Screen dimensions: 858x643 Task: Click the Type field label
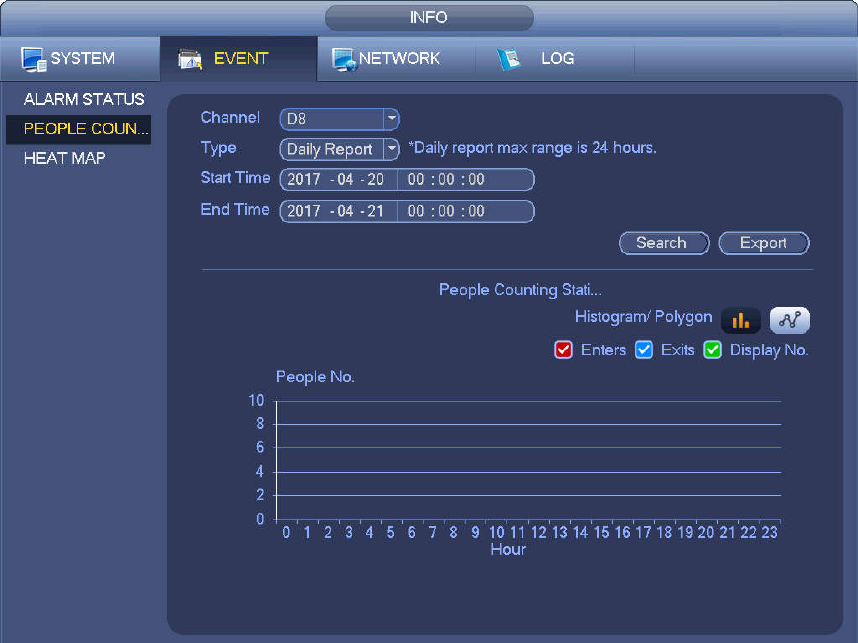coord(218,148)
